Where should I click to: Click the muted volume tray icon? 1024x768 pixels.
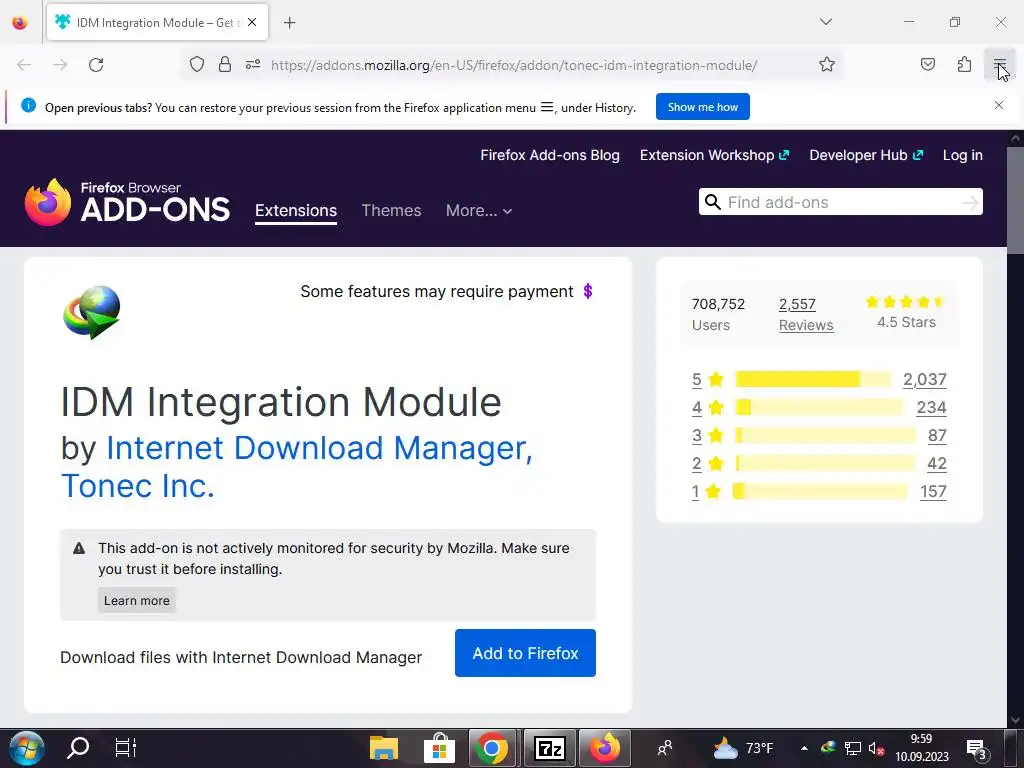pos(876,748)
